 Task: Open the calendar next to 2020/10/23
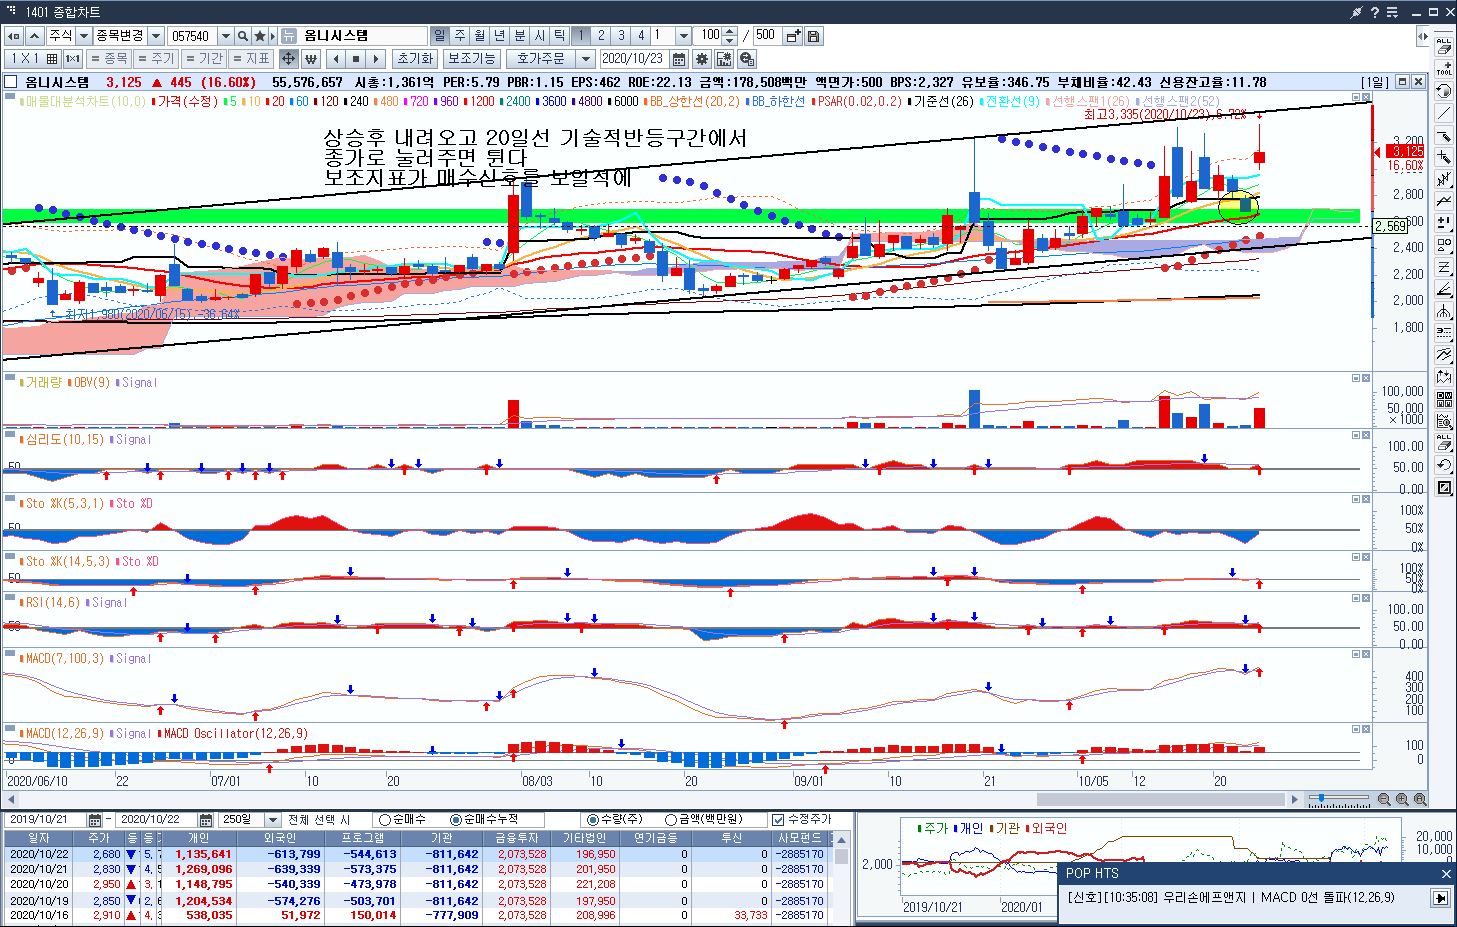click(x=679, y=59)
